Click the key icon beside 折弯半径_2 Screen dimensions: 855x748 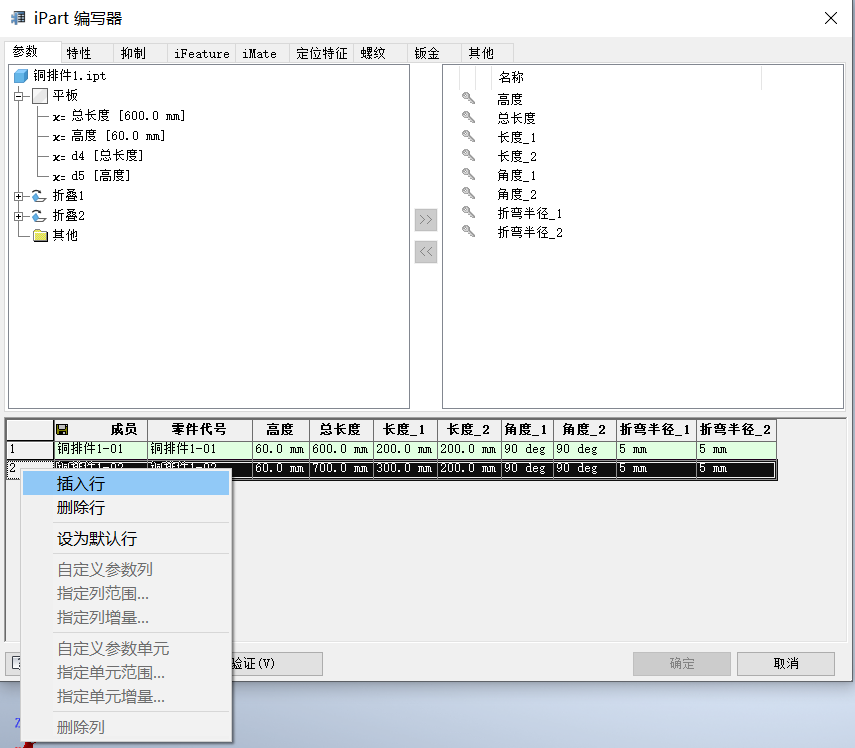pyautogui.click(x=468, y=232)
